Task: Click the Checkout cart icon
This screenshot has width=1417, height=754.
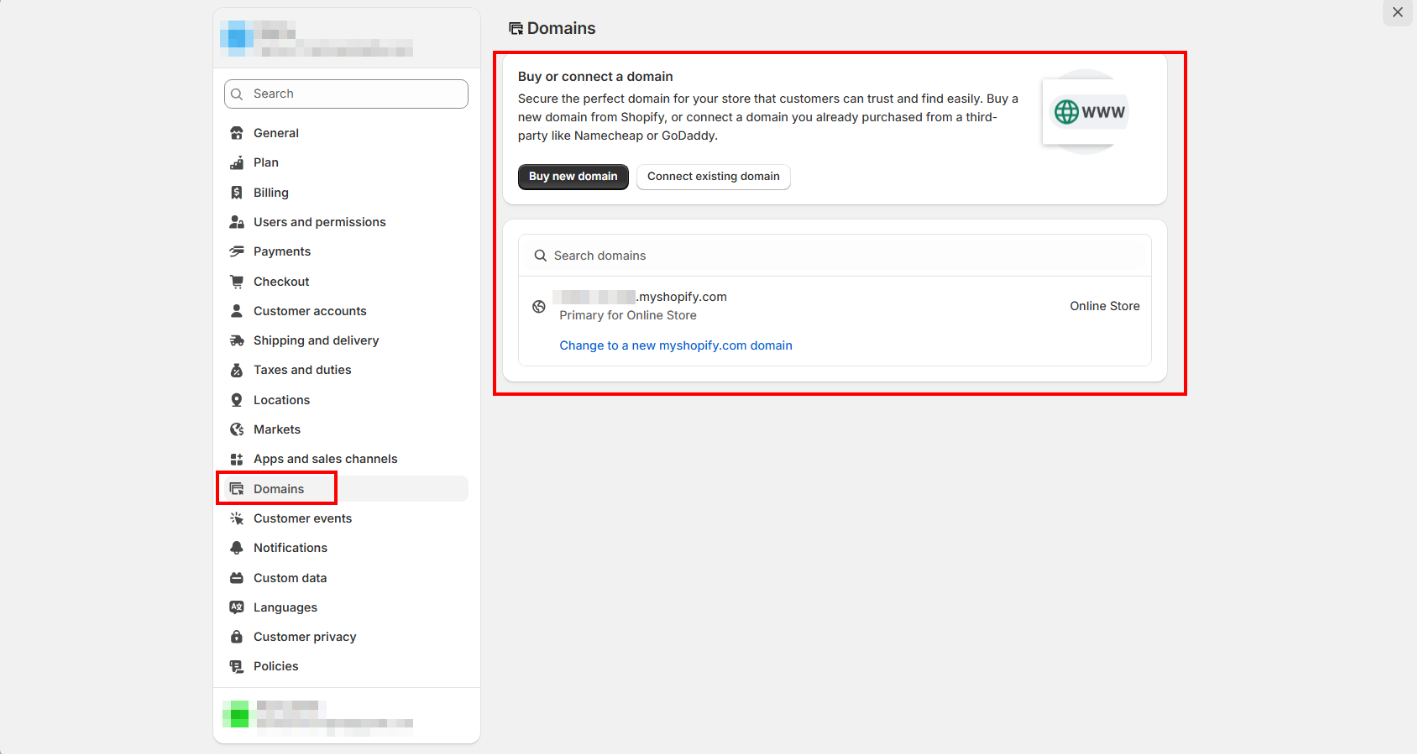Action: point(237,282)
